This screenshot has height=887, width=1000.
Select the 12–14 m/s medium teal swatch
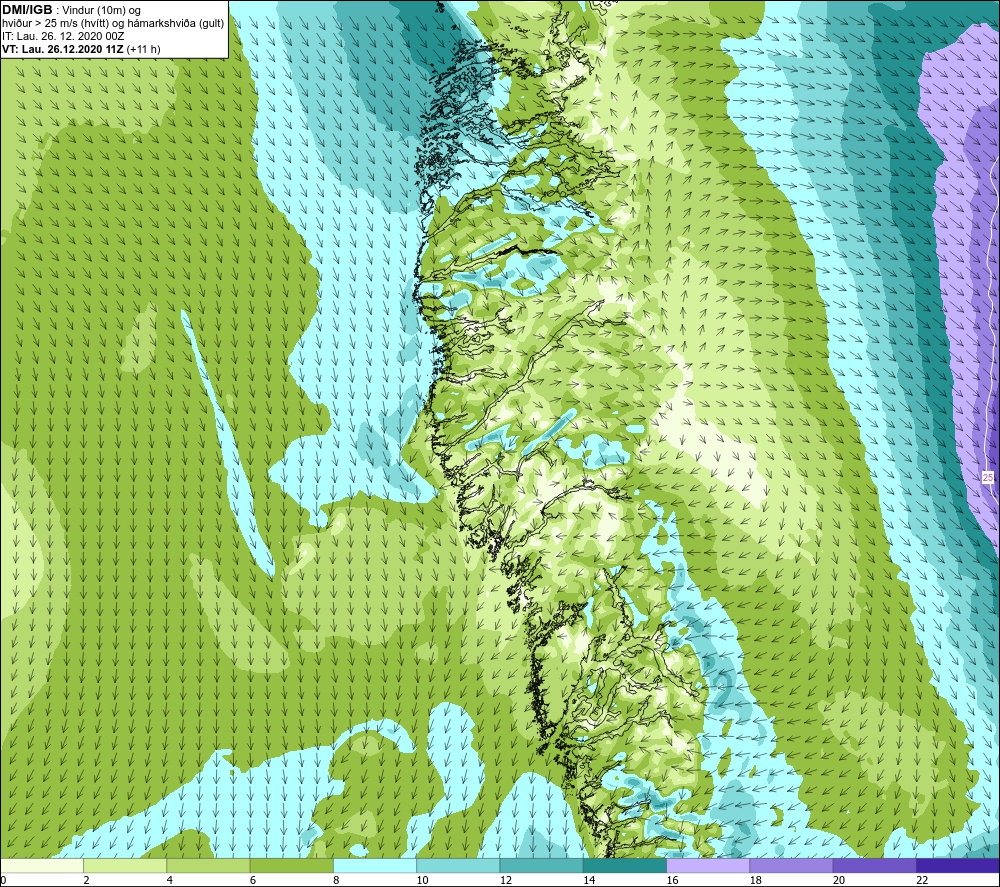tap(541, 865)
